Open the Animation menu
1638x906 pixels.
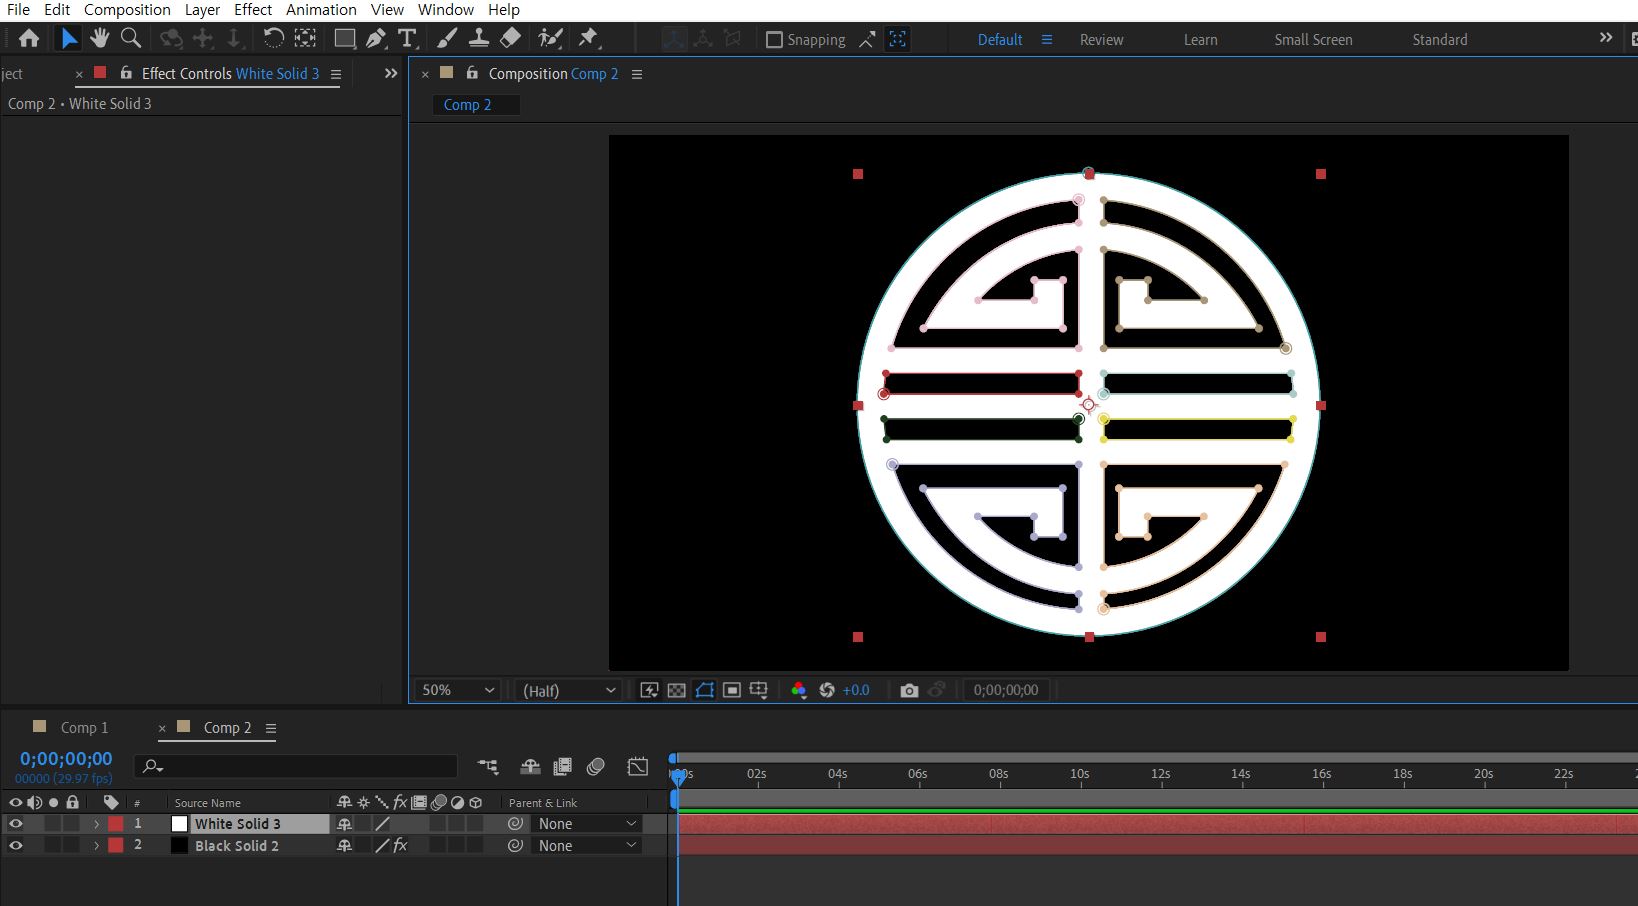click(x=320, y=10)
